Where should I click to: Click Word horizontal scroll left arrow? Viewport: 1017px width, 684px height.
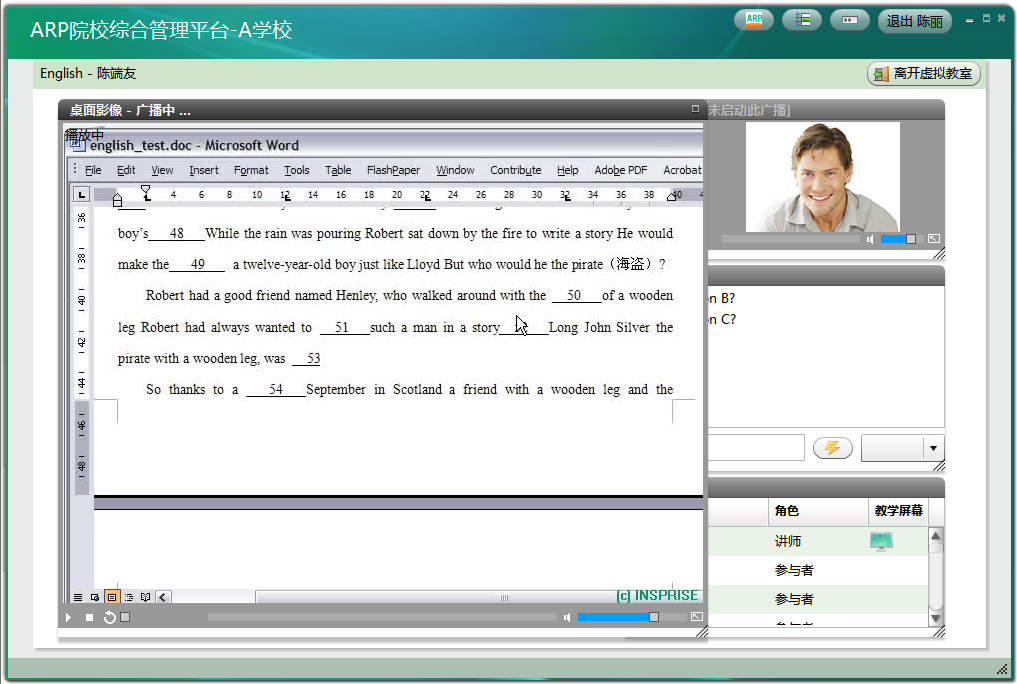[x=163, y=597]
